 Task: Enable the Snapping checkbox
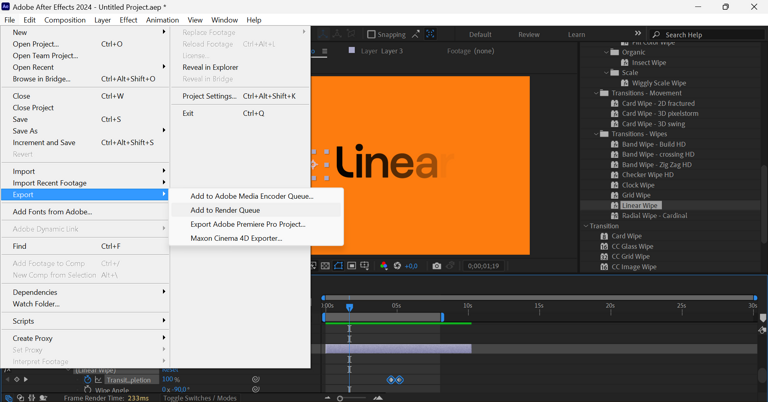[371, 34]
